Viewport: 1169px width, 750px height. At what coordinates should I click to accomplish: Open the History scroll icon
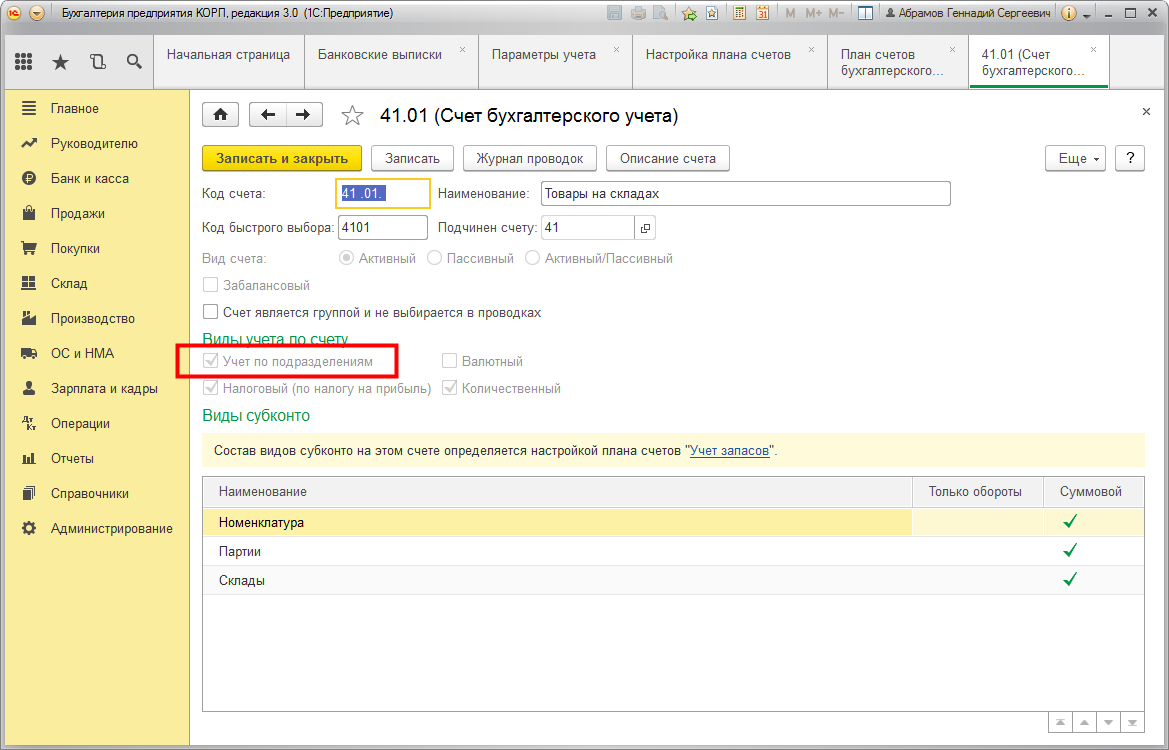point(98,62)
